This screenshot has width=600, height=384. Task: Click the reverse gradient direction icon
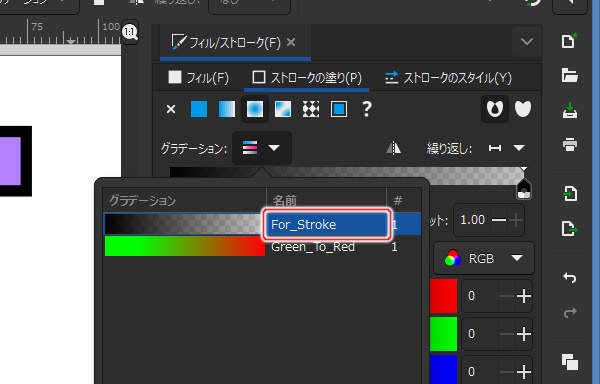point(393,148)
